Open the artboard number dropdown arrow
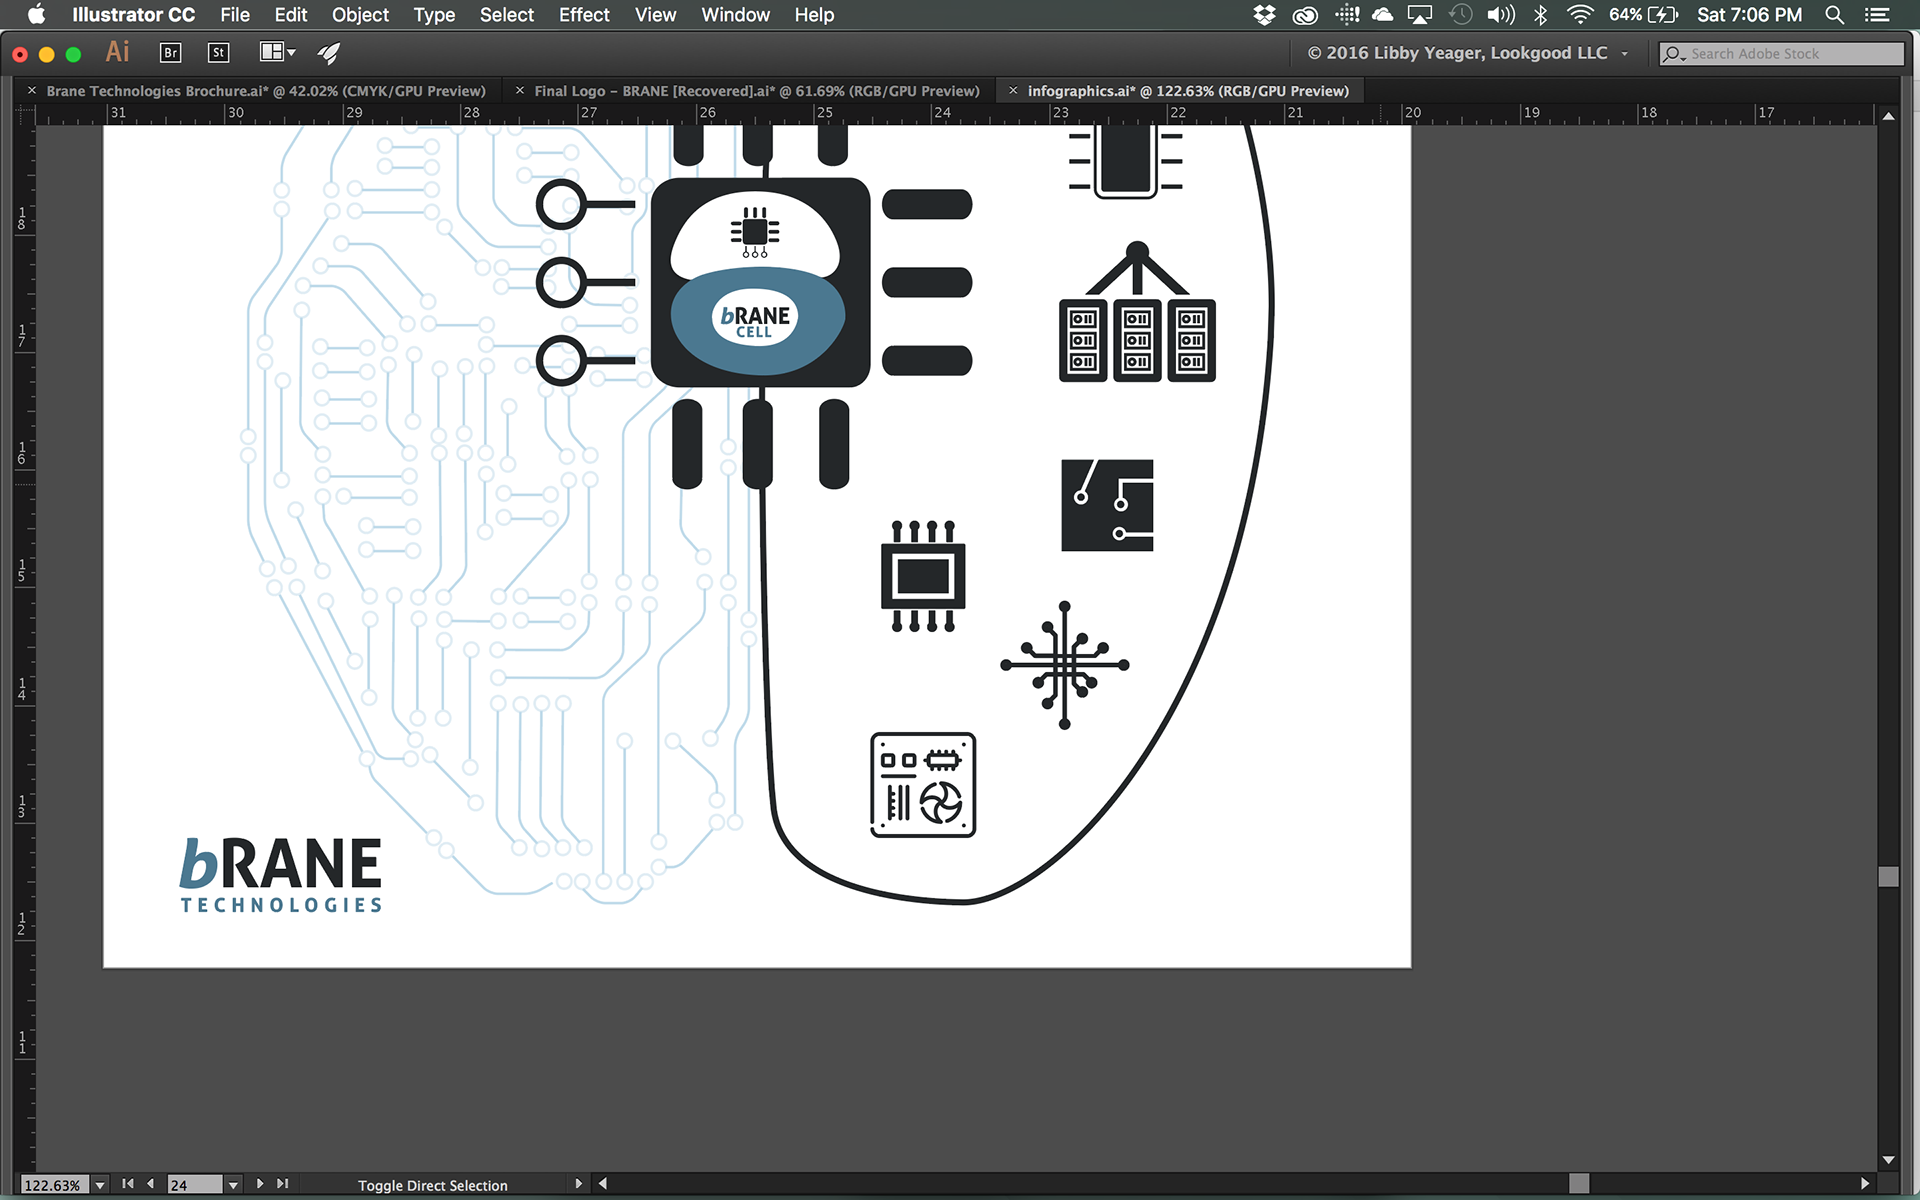The width and height of the screenshot is (1920, 1200). pos(233,1185)
